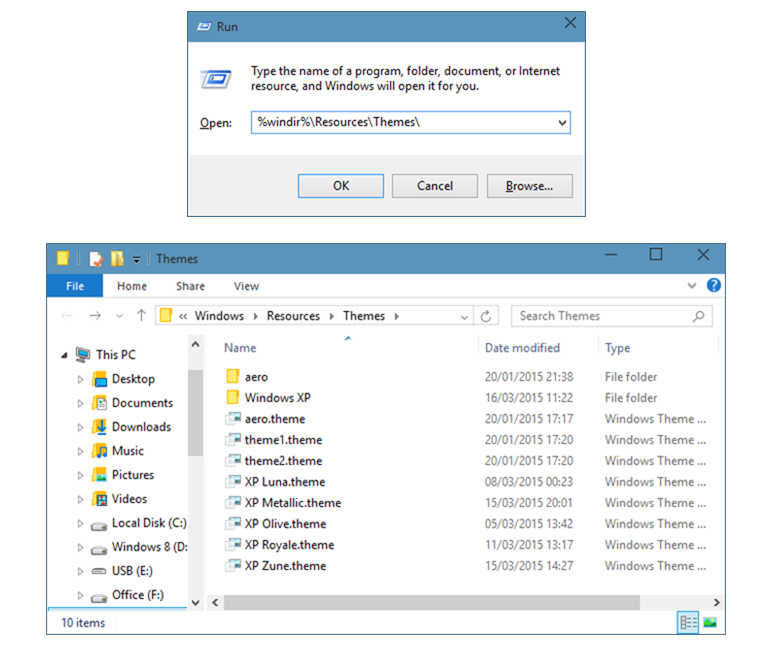Click navigation pane scroll down arrow
The image size is (779, 651).
click(196, 603)
